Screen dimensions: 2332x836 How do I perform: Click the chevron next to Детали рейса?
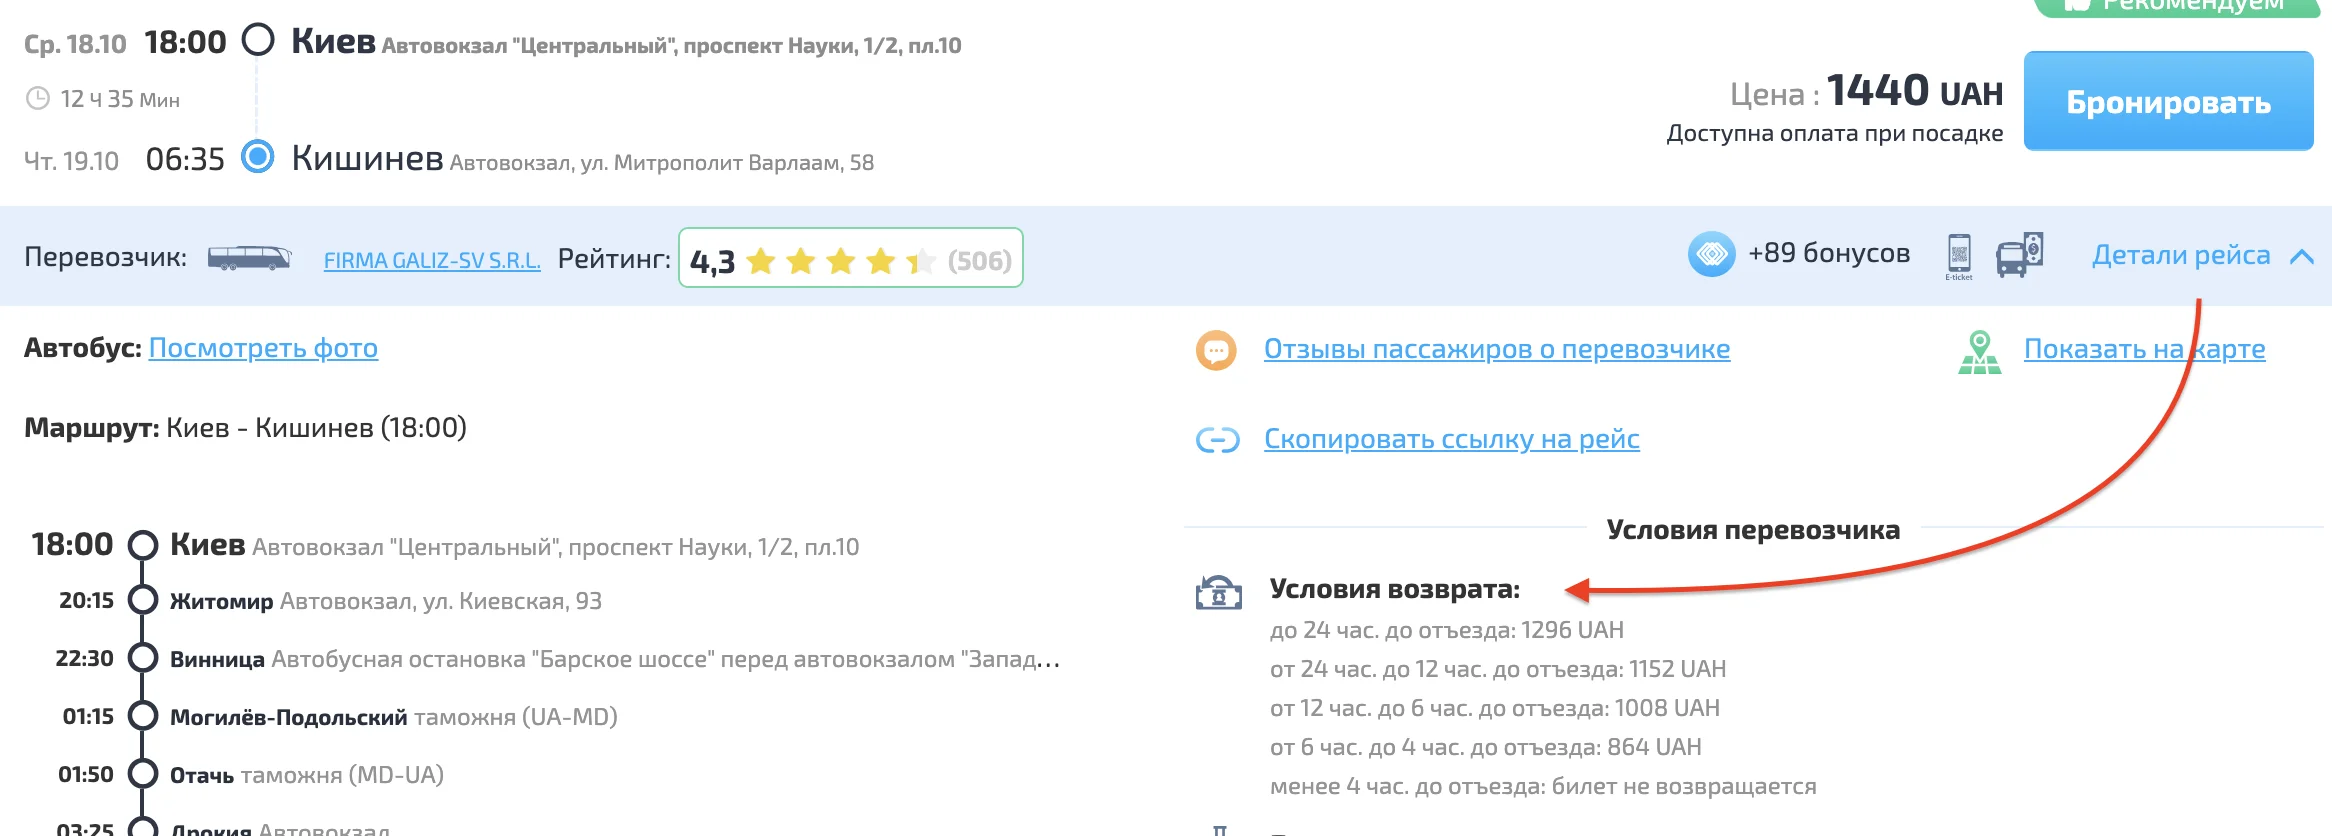tap(2301, 257)
